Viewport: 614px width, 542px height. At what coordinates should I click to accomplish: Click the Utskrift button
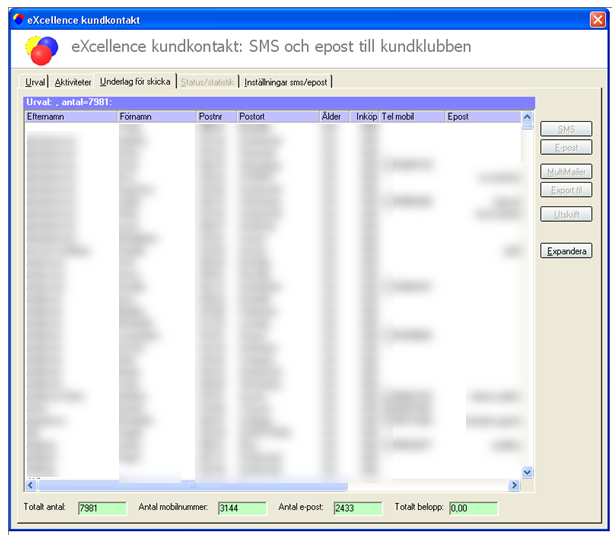(566, 214)
